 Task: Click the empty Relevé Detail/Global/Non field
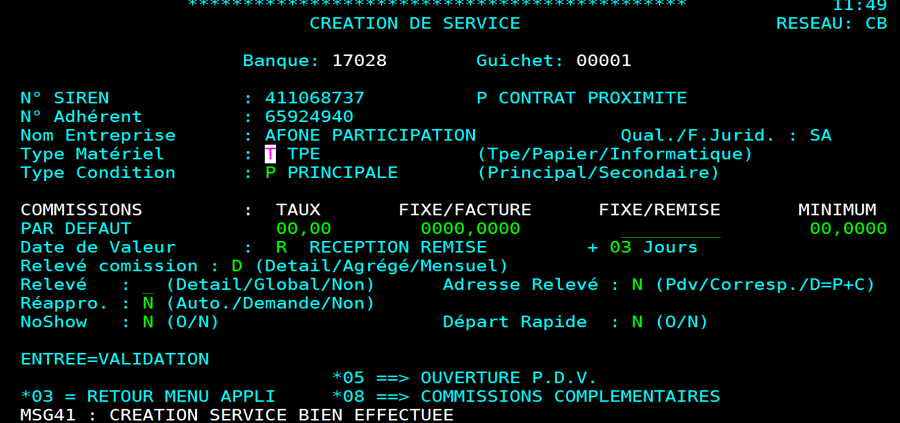coord(148,285)
